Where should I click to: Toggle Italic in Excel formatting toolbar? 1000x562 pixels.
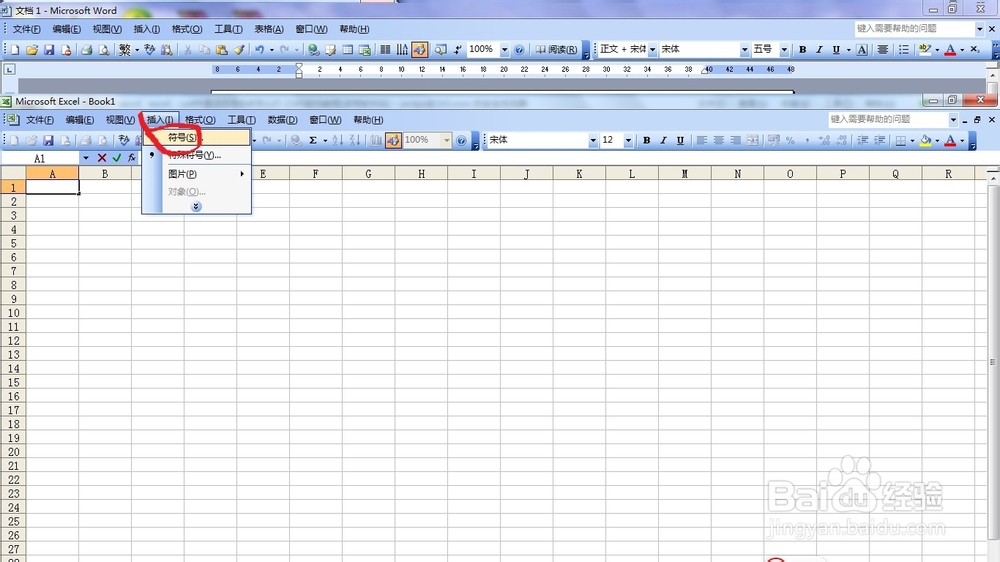pos(663,140)
